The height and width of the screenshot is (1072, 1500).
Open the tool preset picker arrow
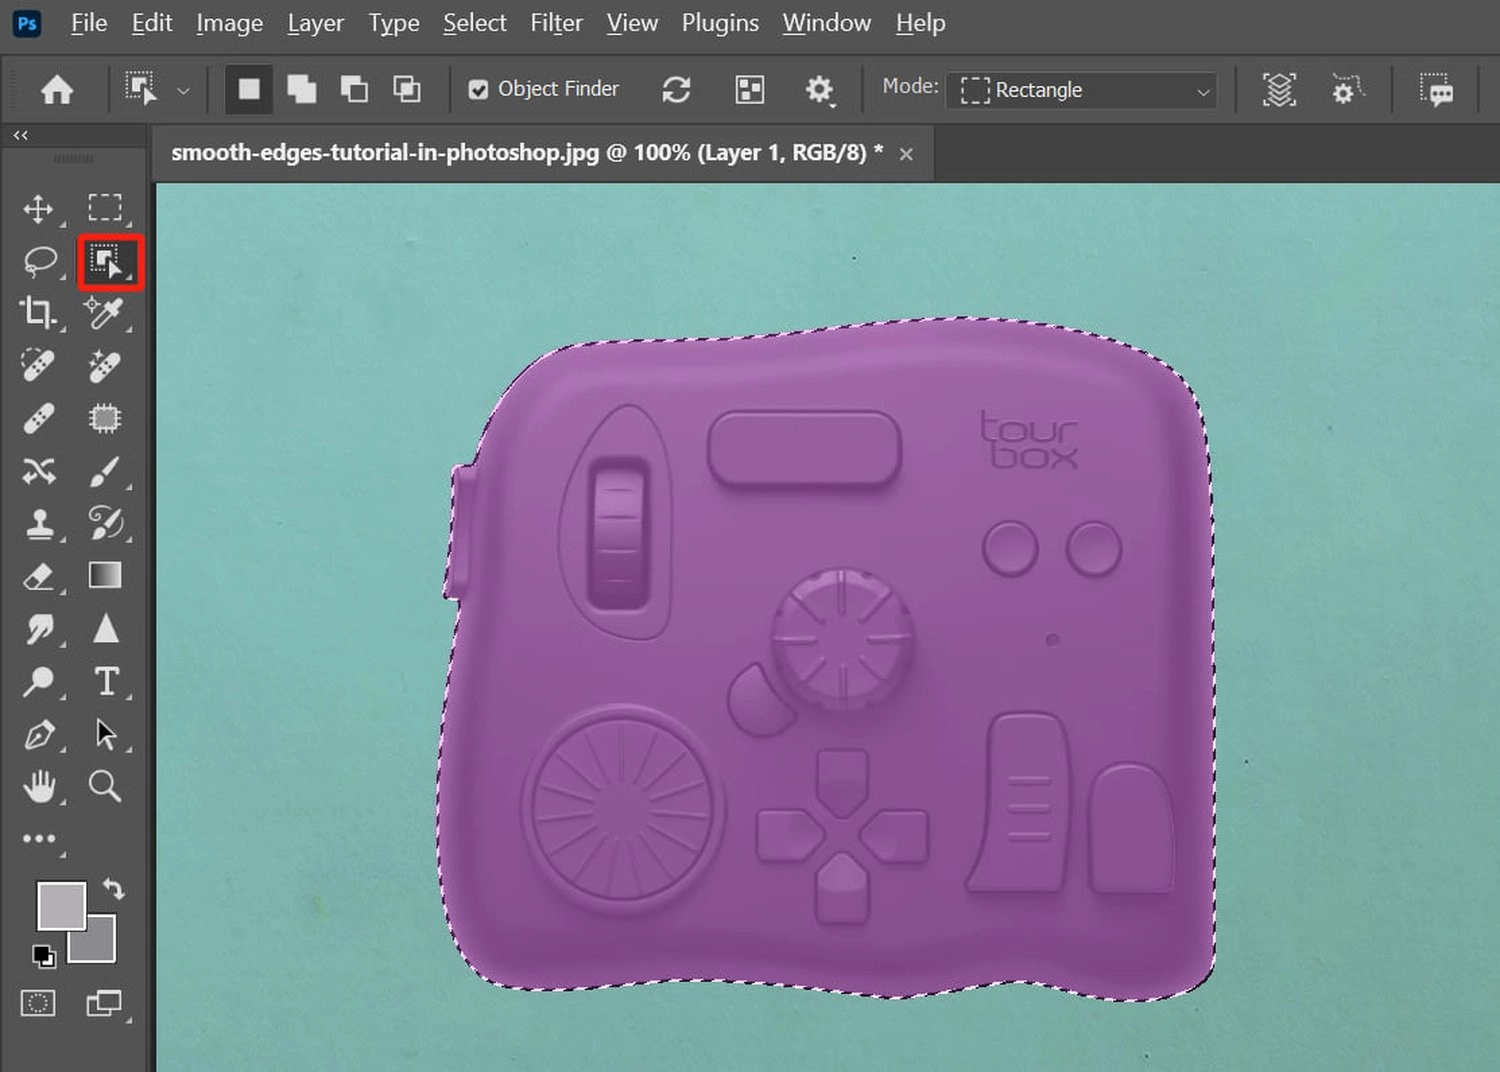pyautogui.click(x=183, y=90)
